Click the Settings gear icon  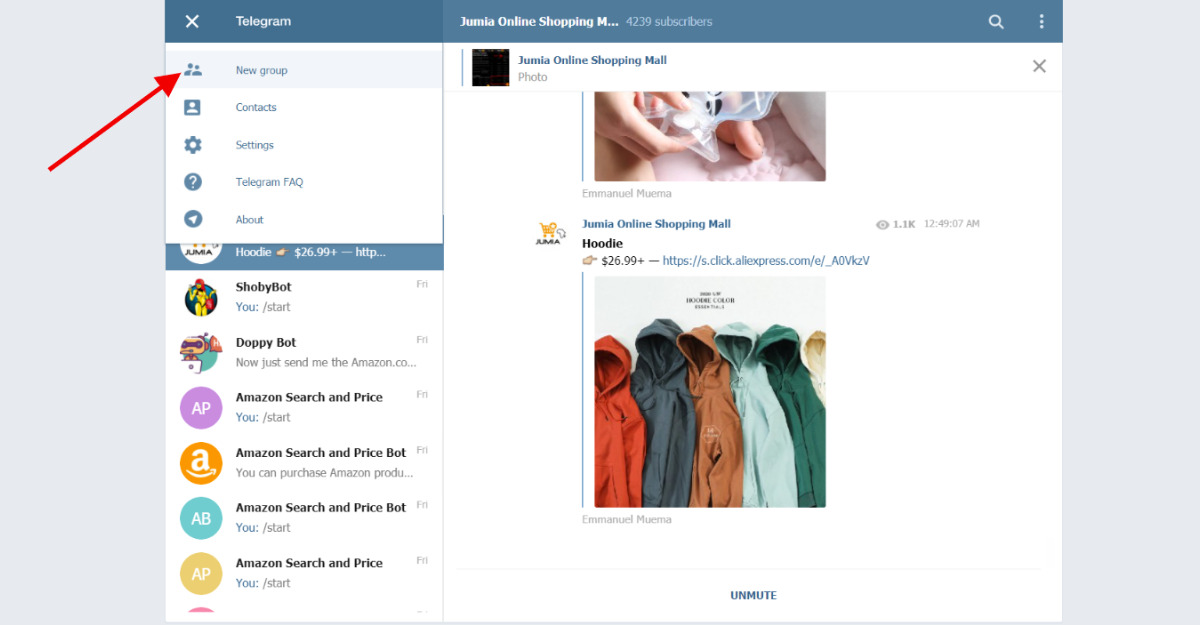tap(193, 145)
